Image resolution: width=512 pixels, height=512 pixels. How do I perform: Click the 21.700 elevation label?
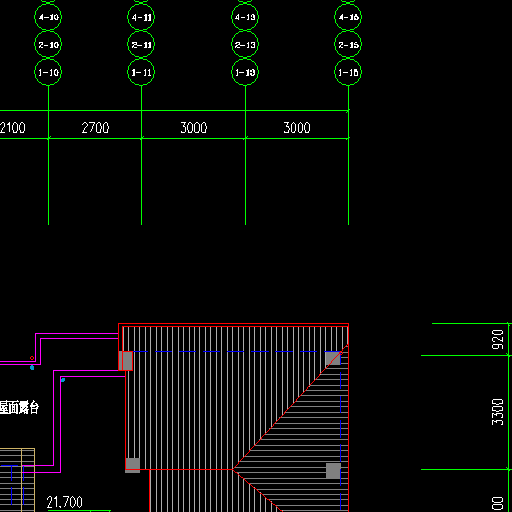tap(64, 502)
